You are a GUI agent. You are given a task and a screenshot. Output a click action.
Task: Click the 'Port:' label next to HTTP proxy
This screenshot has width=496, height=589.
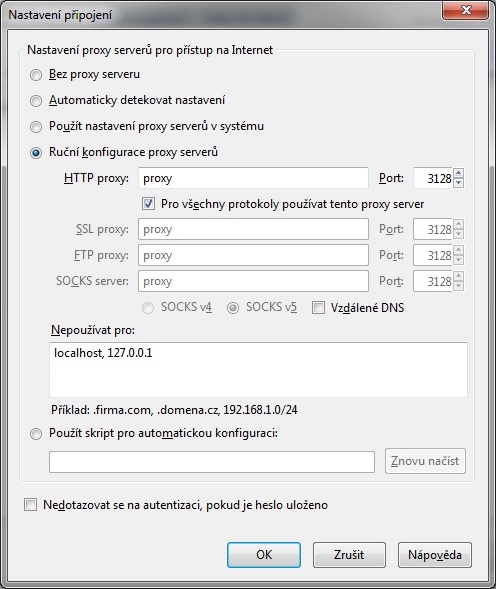click(x=391, y=178)
